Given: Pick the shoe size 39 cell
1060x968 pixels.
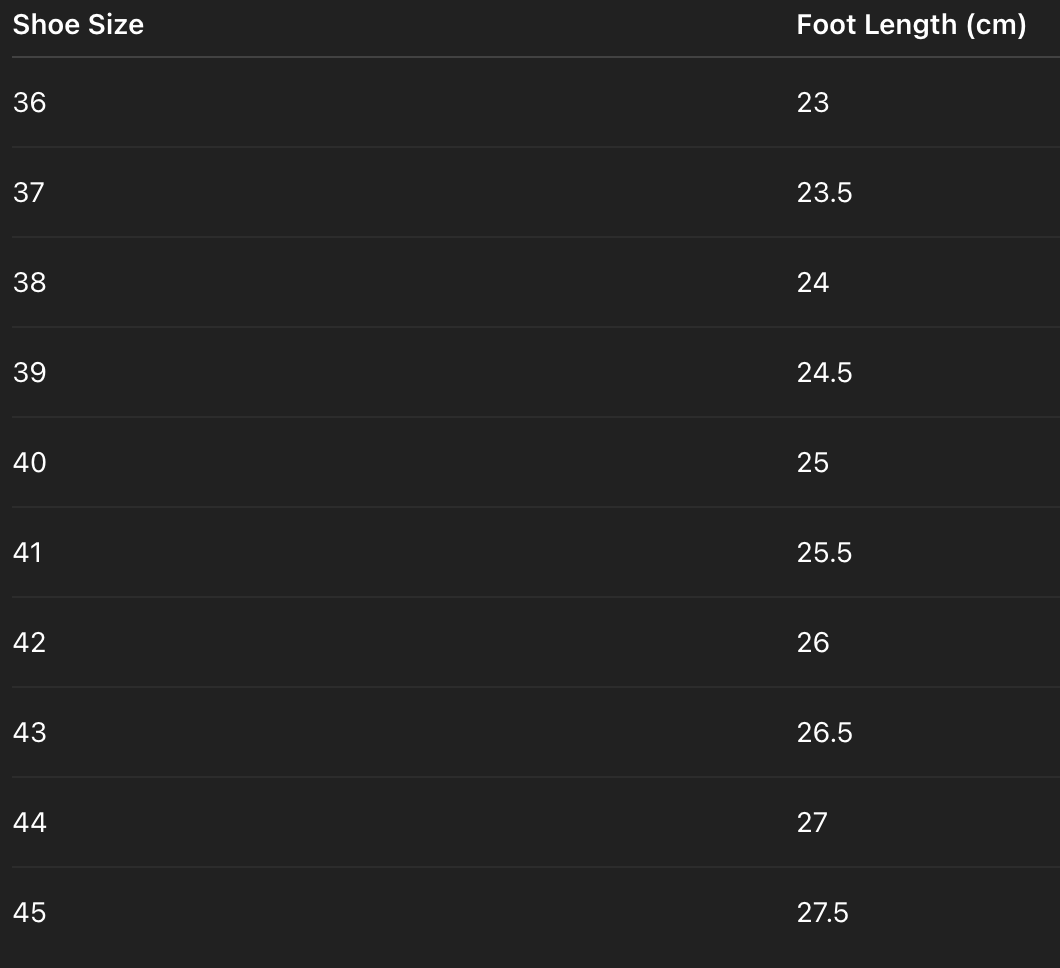Looking at the screenshot, I should tap(30, 372).
